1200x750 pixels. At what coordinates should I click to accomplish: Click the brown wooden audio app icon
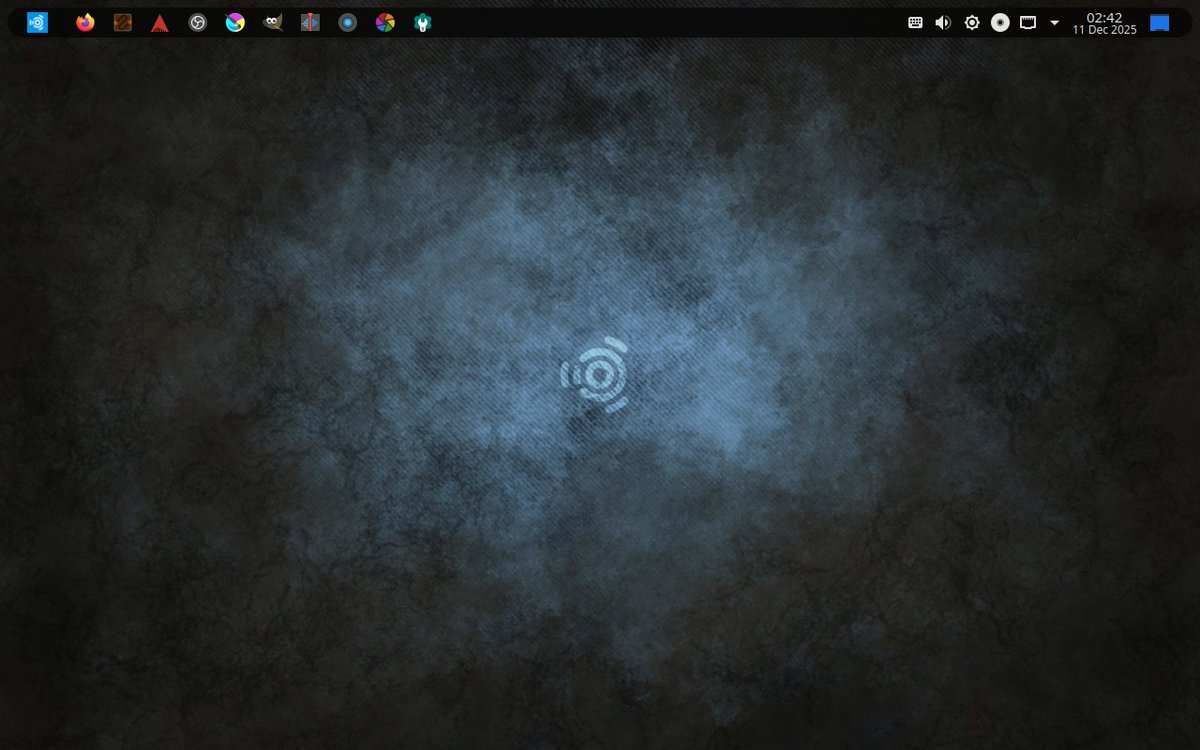pos(122,21)
